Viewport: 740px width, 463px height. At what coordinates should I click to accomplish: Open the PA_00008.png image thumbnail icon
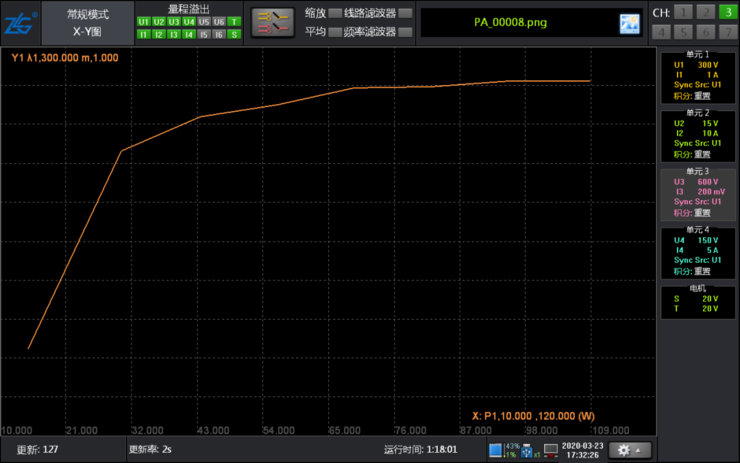tap(630, 24)
